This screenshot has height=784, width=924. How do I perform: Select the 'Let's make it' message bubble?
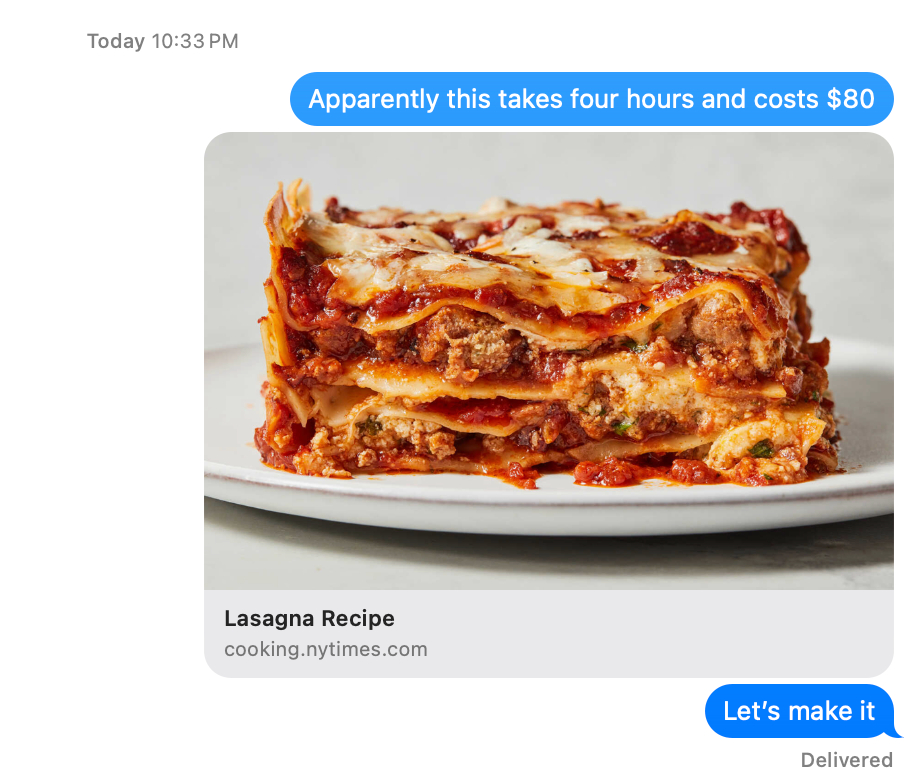click(800, 711)
